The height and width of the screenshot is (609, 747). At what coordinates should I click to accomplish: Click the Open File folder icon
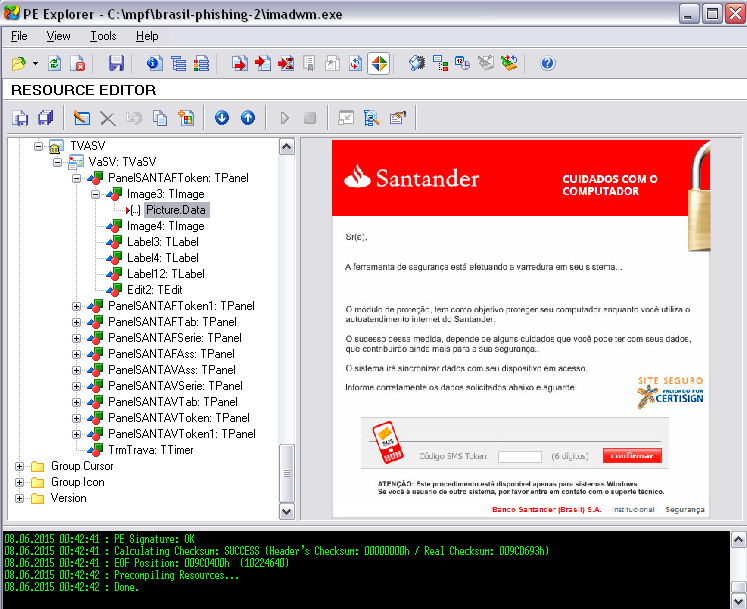[19, 63]
